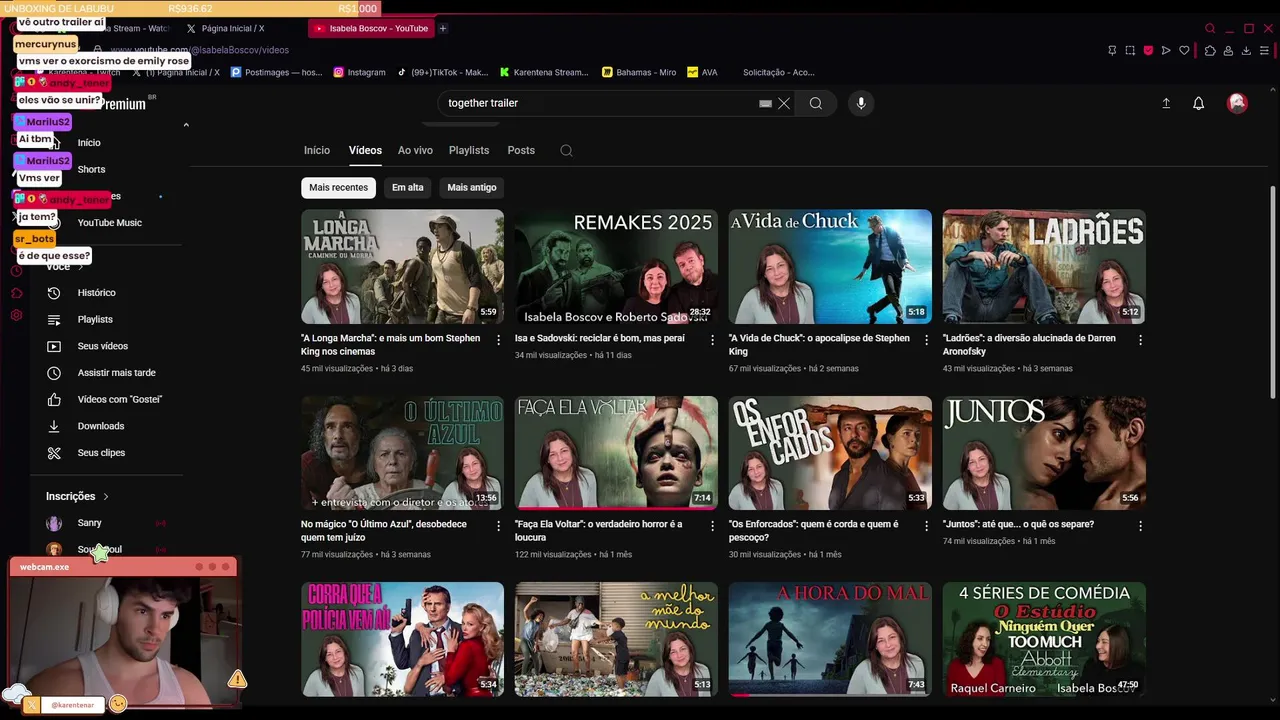Switch to Playlists channel tab
Image resolution: width=1280 pixels, height=720 pixels.
coord(469,150)
